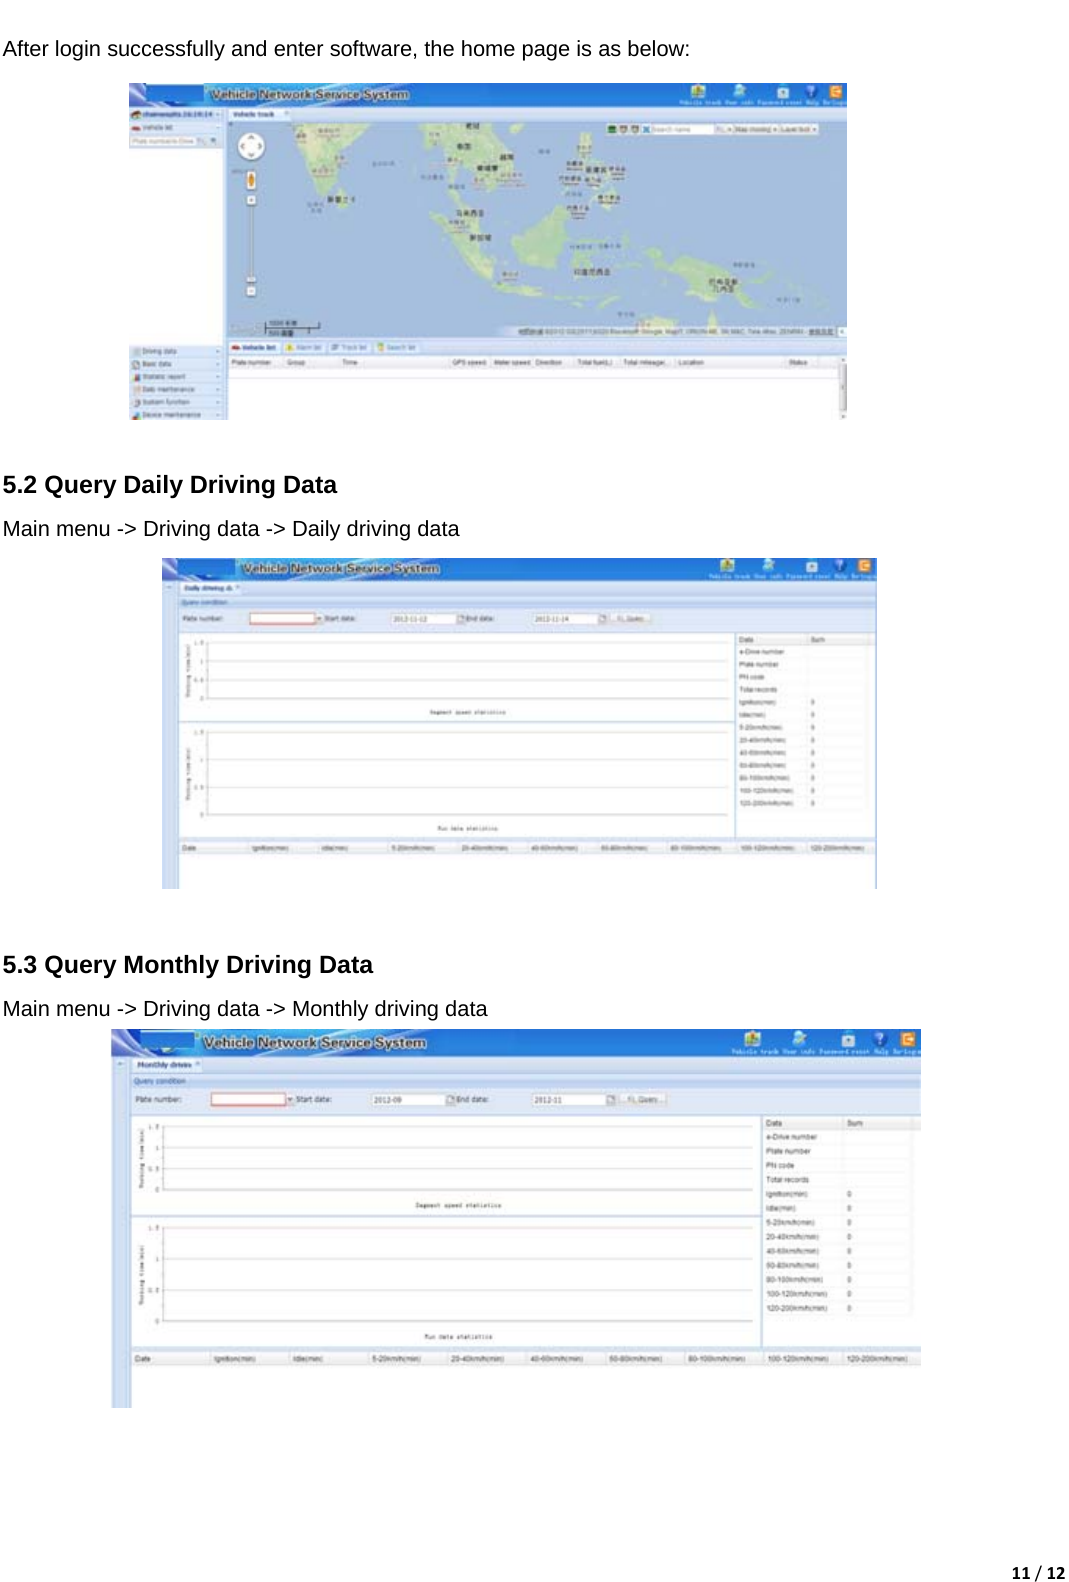Zoom out with the map minus button
This screenshot has height=1582, width=1069.
(251, 291)
